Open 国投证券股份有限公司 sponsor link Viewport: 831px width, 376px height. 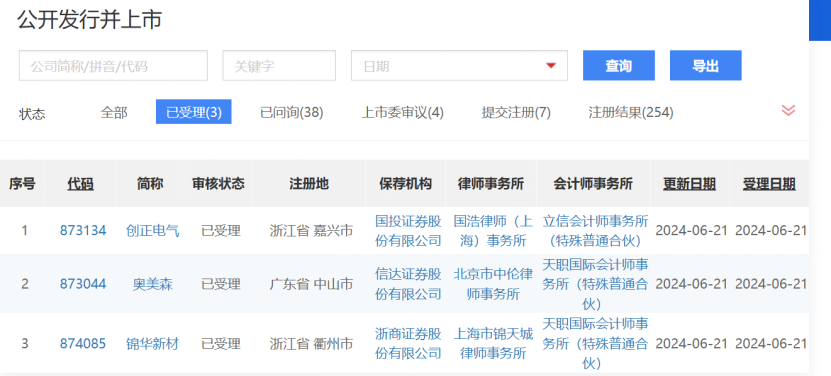(408, 231)
